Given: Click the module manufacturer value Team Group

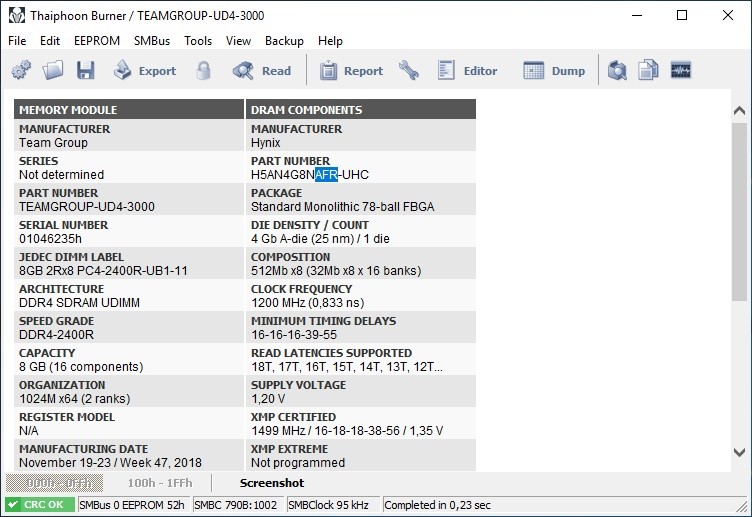Looking at the screenshot, I should 53,143.
